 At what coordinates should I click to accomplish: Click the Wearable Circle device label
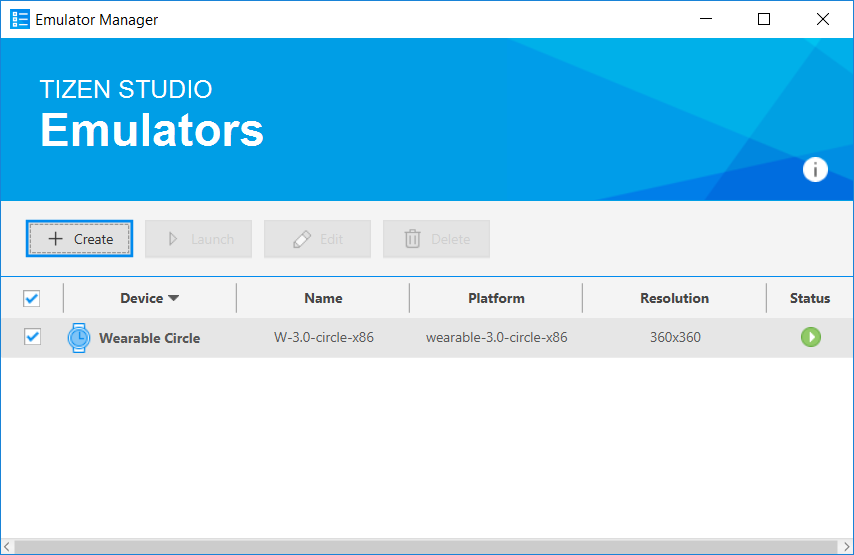[x=149, y=338]
